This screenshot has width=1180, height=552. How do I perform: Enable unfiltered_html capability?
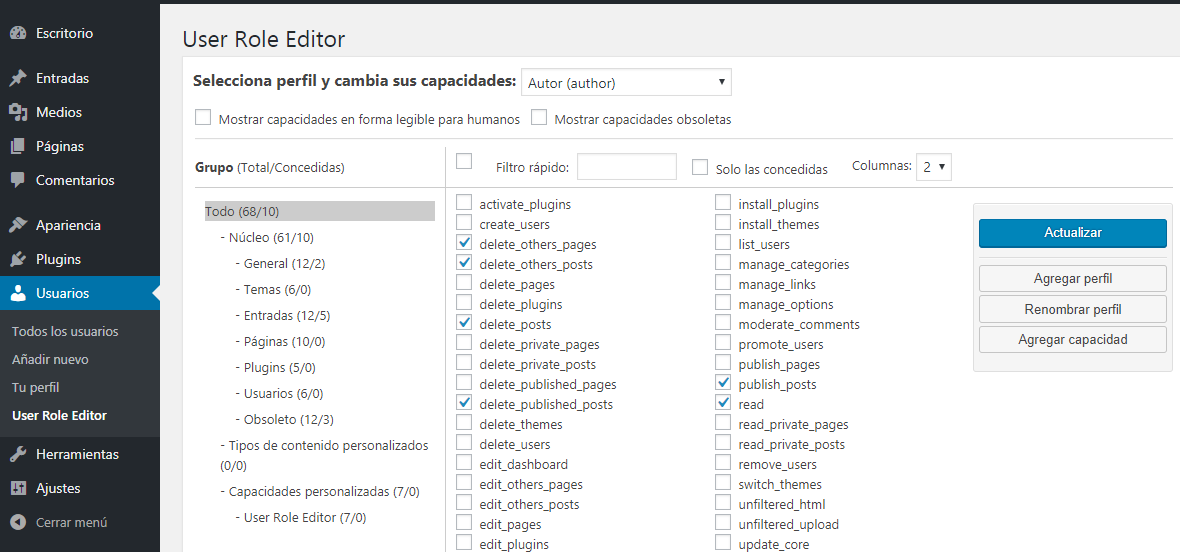click(722, 503)
